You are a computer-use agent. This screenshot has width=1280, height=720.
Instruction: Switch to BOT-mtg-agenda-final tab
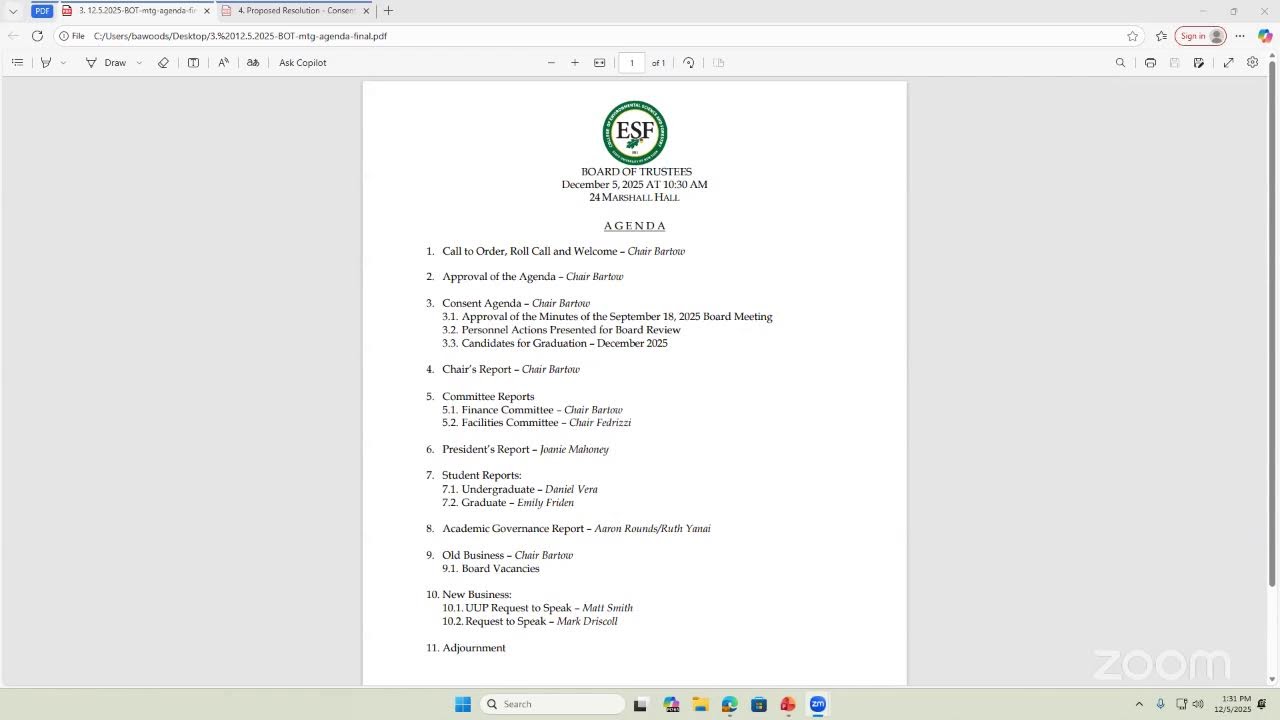coord(136,11)
